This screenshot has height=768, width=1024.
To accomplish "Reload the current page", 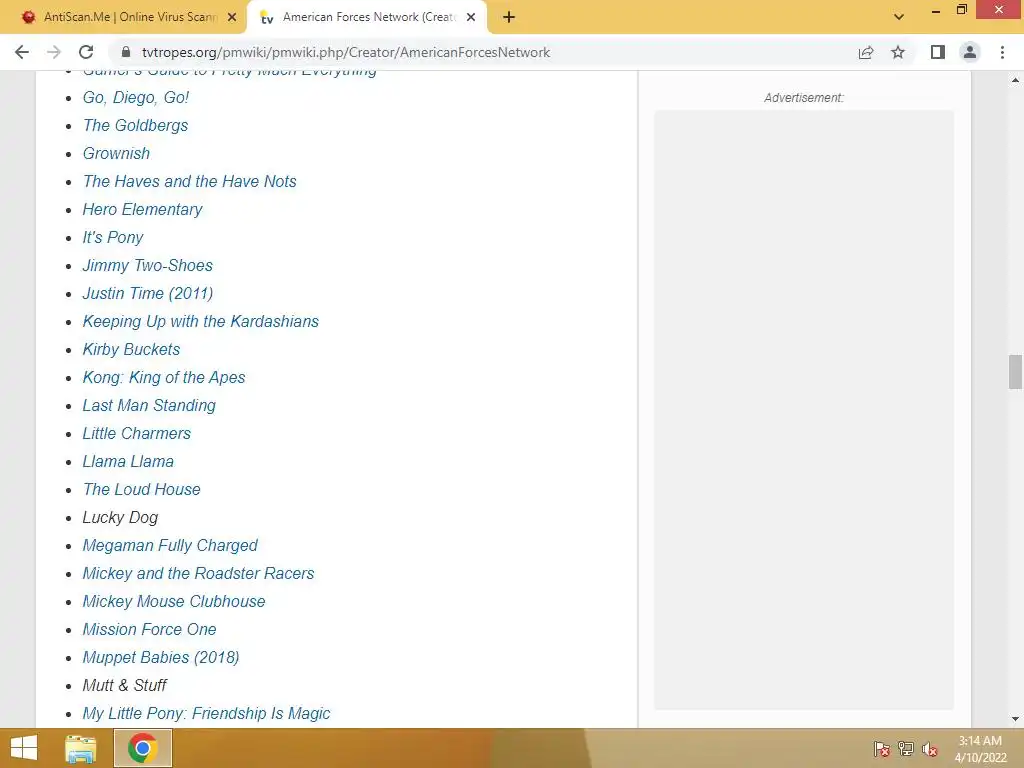I will tap(86, 52).
